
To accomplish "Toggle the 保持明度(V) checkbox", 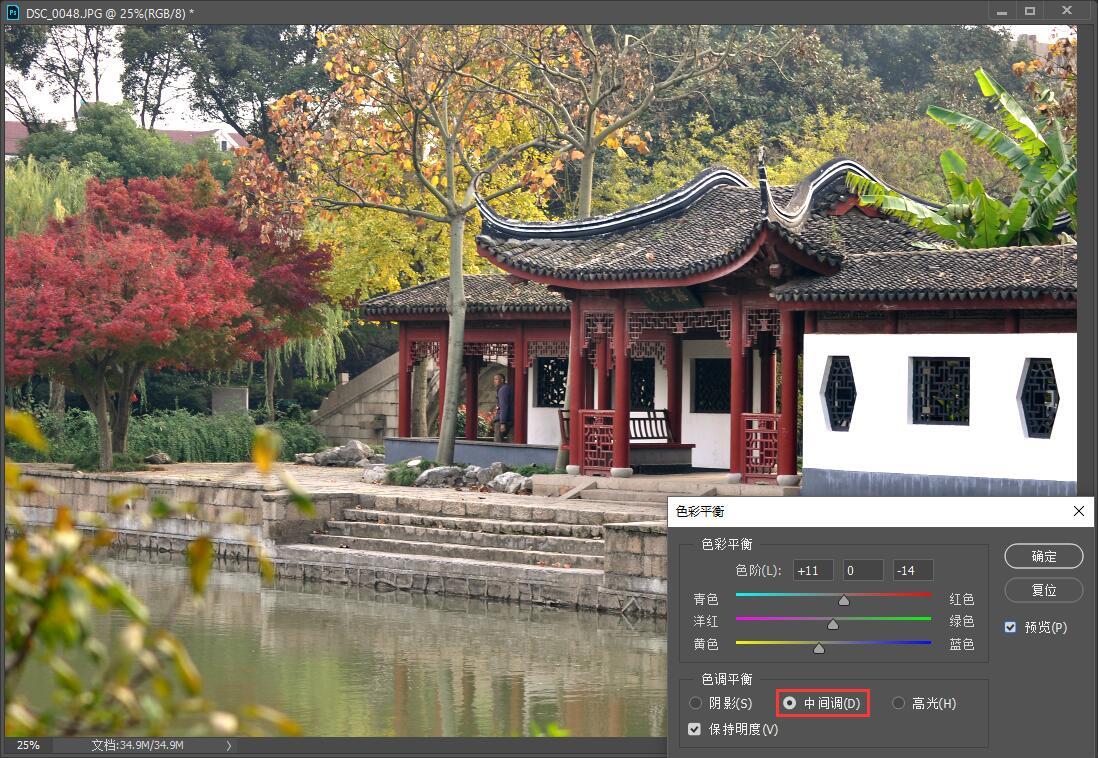I will [x=694, y=729].
